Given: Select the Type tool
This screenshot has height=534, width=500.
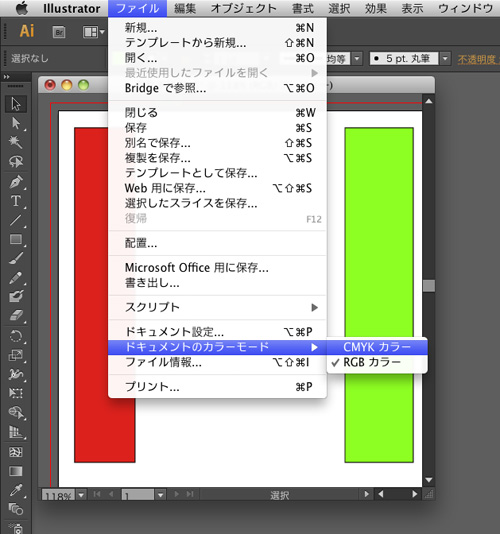Looking at the screenshot, I should coord(16,201).
